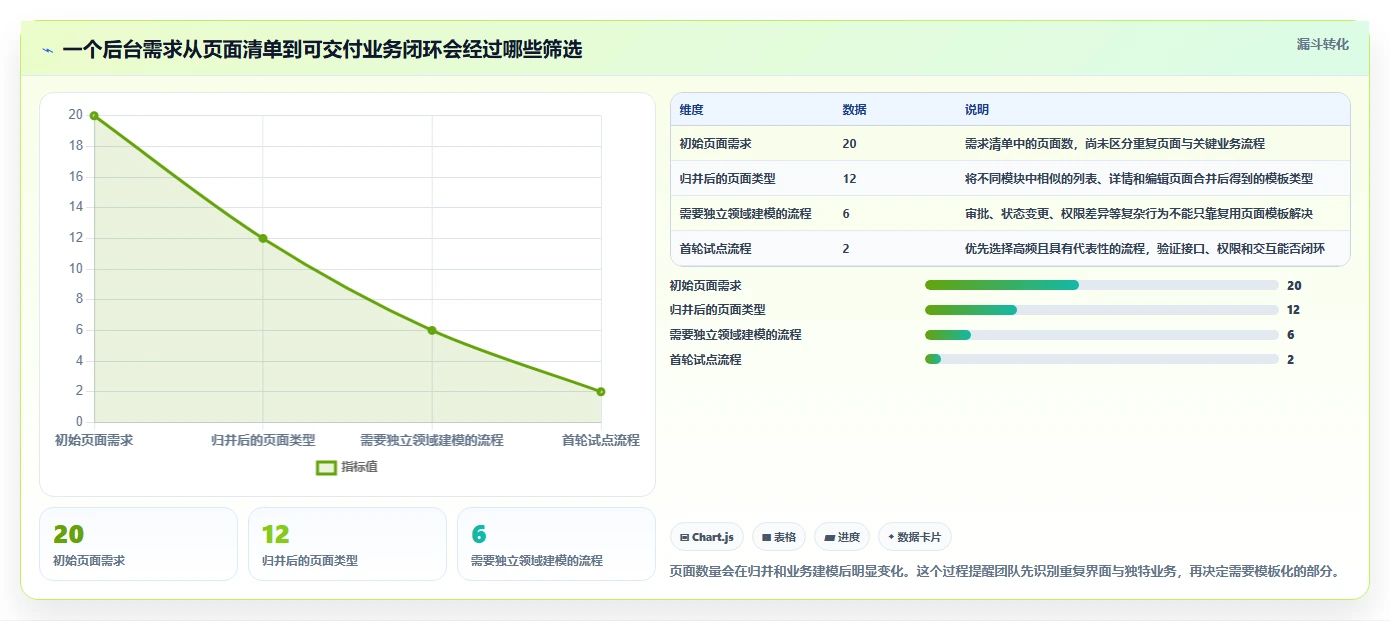
Task: Click the 数据卡片 tag chip
Action: coord(915,537)
